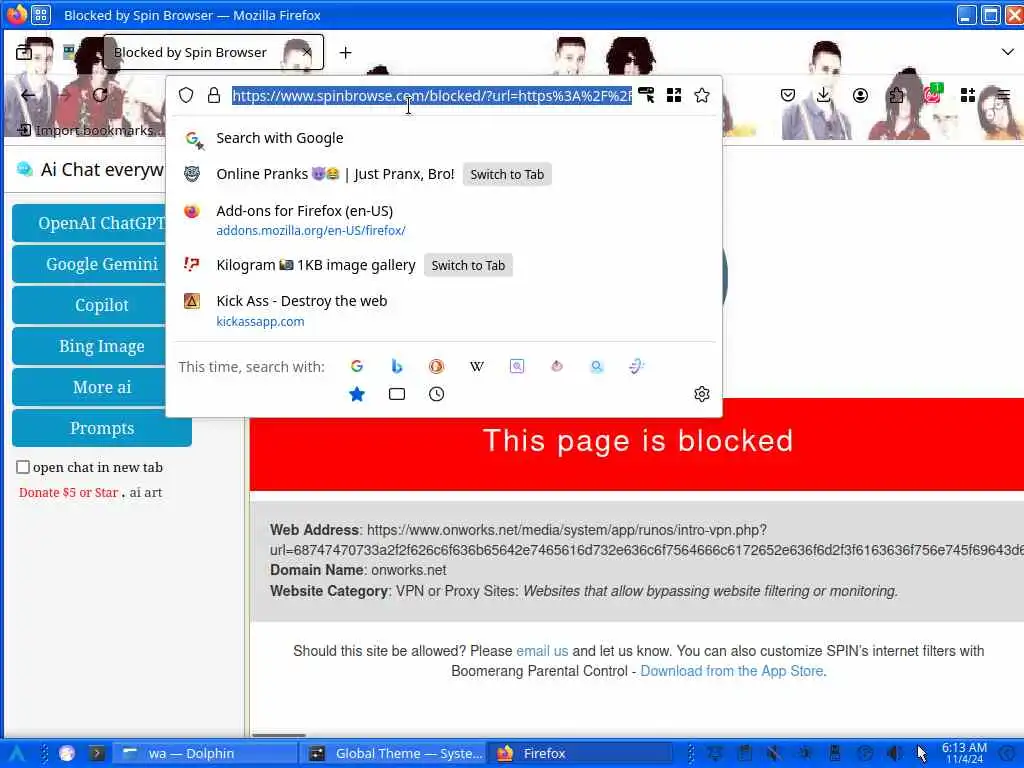Open a new tab with plus button
The height and width of the screenshot is (768, 1024).
[x=345, y=52]
